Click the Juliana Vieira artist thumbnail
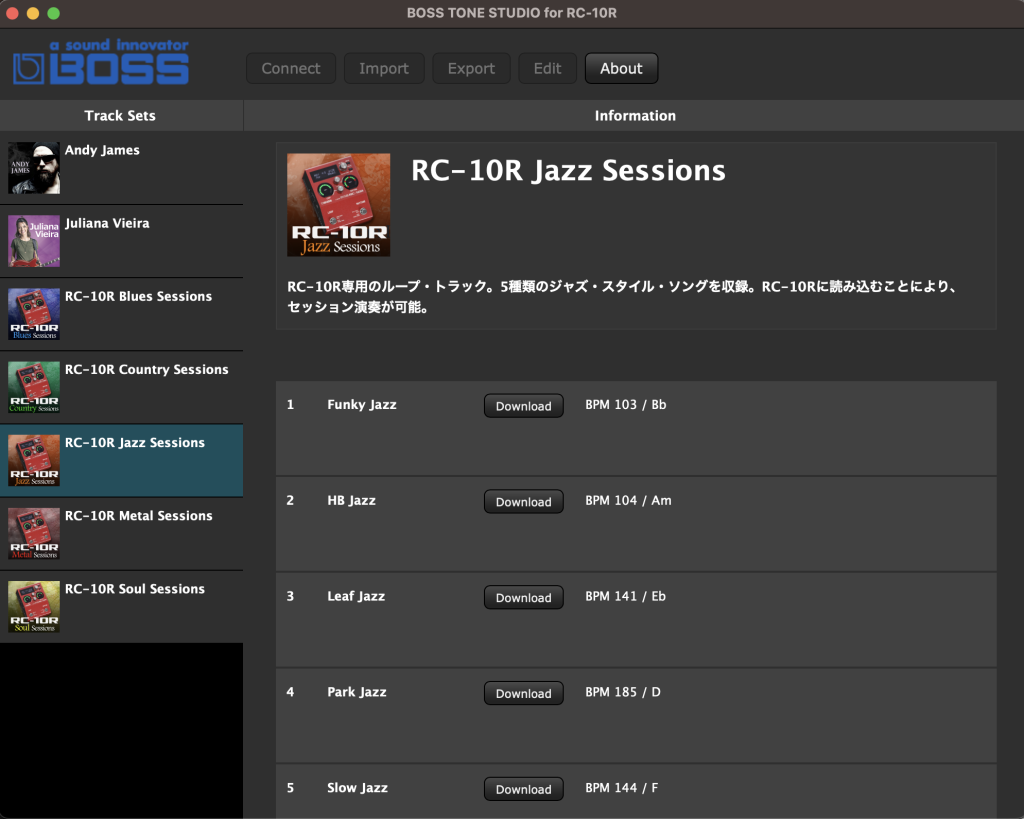The image size is (1024, 819). coord(34,241)
